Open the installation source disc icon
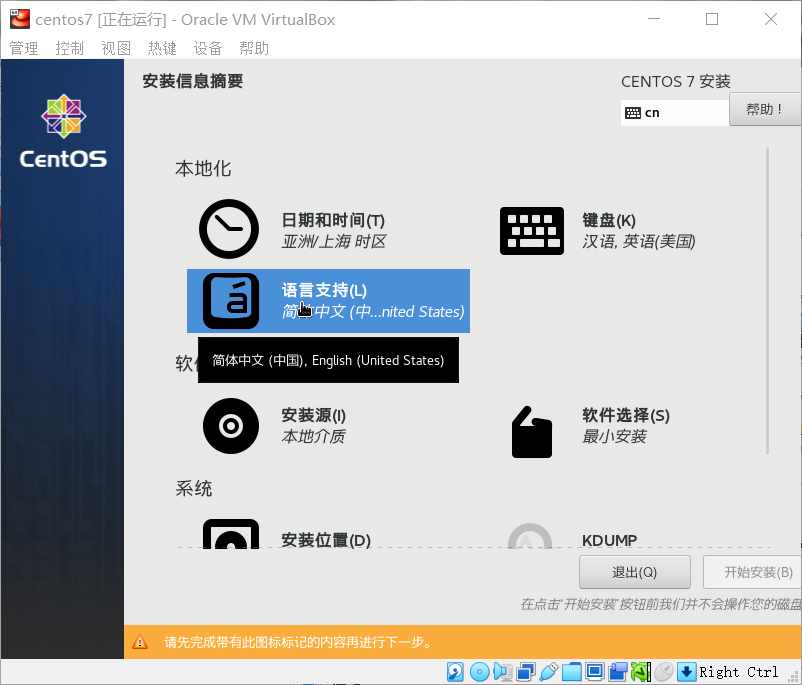 tap(231, 426)
